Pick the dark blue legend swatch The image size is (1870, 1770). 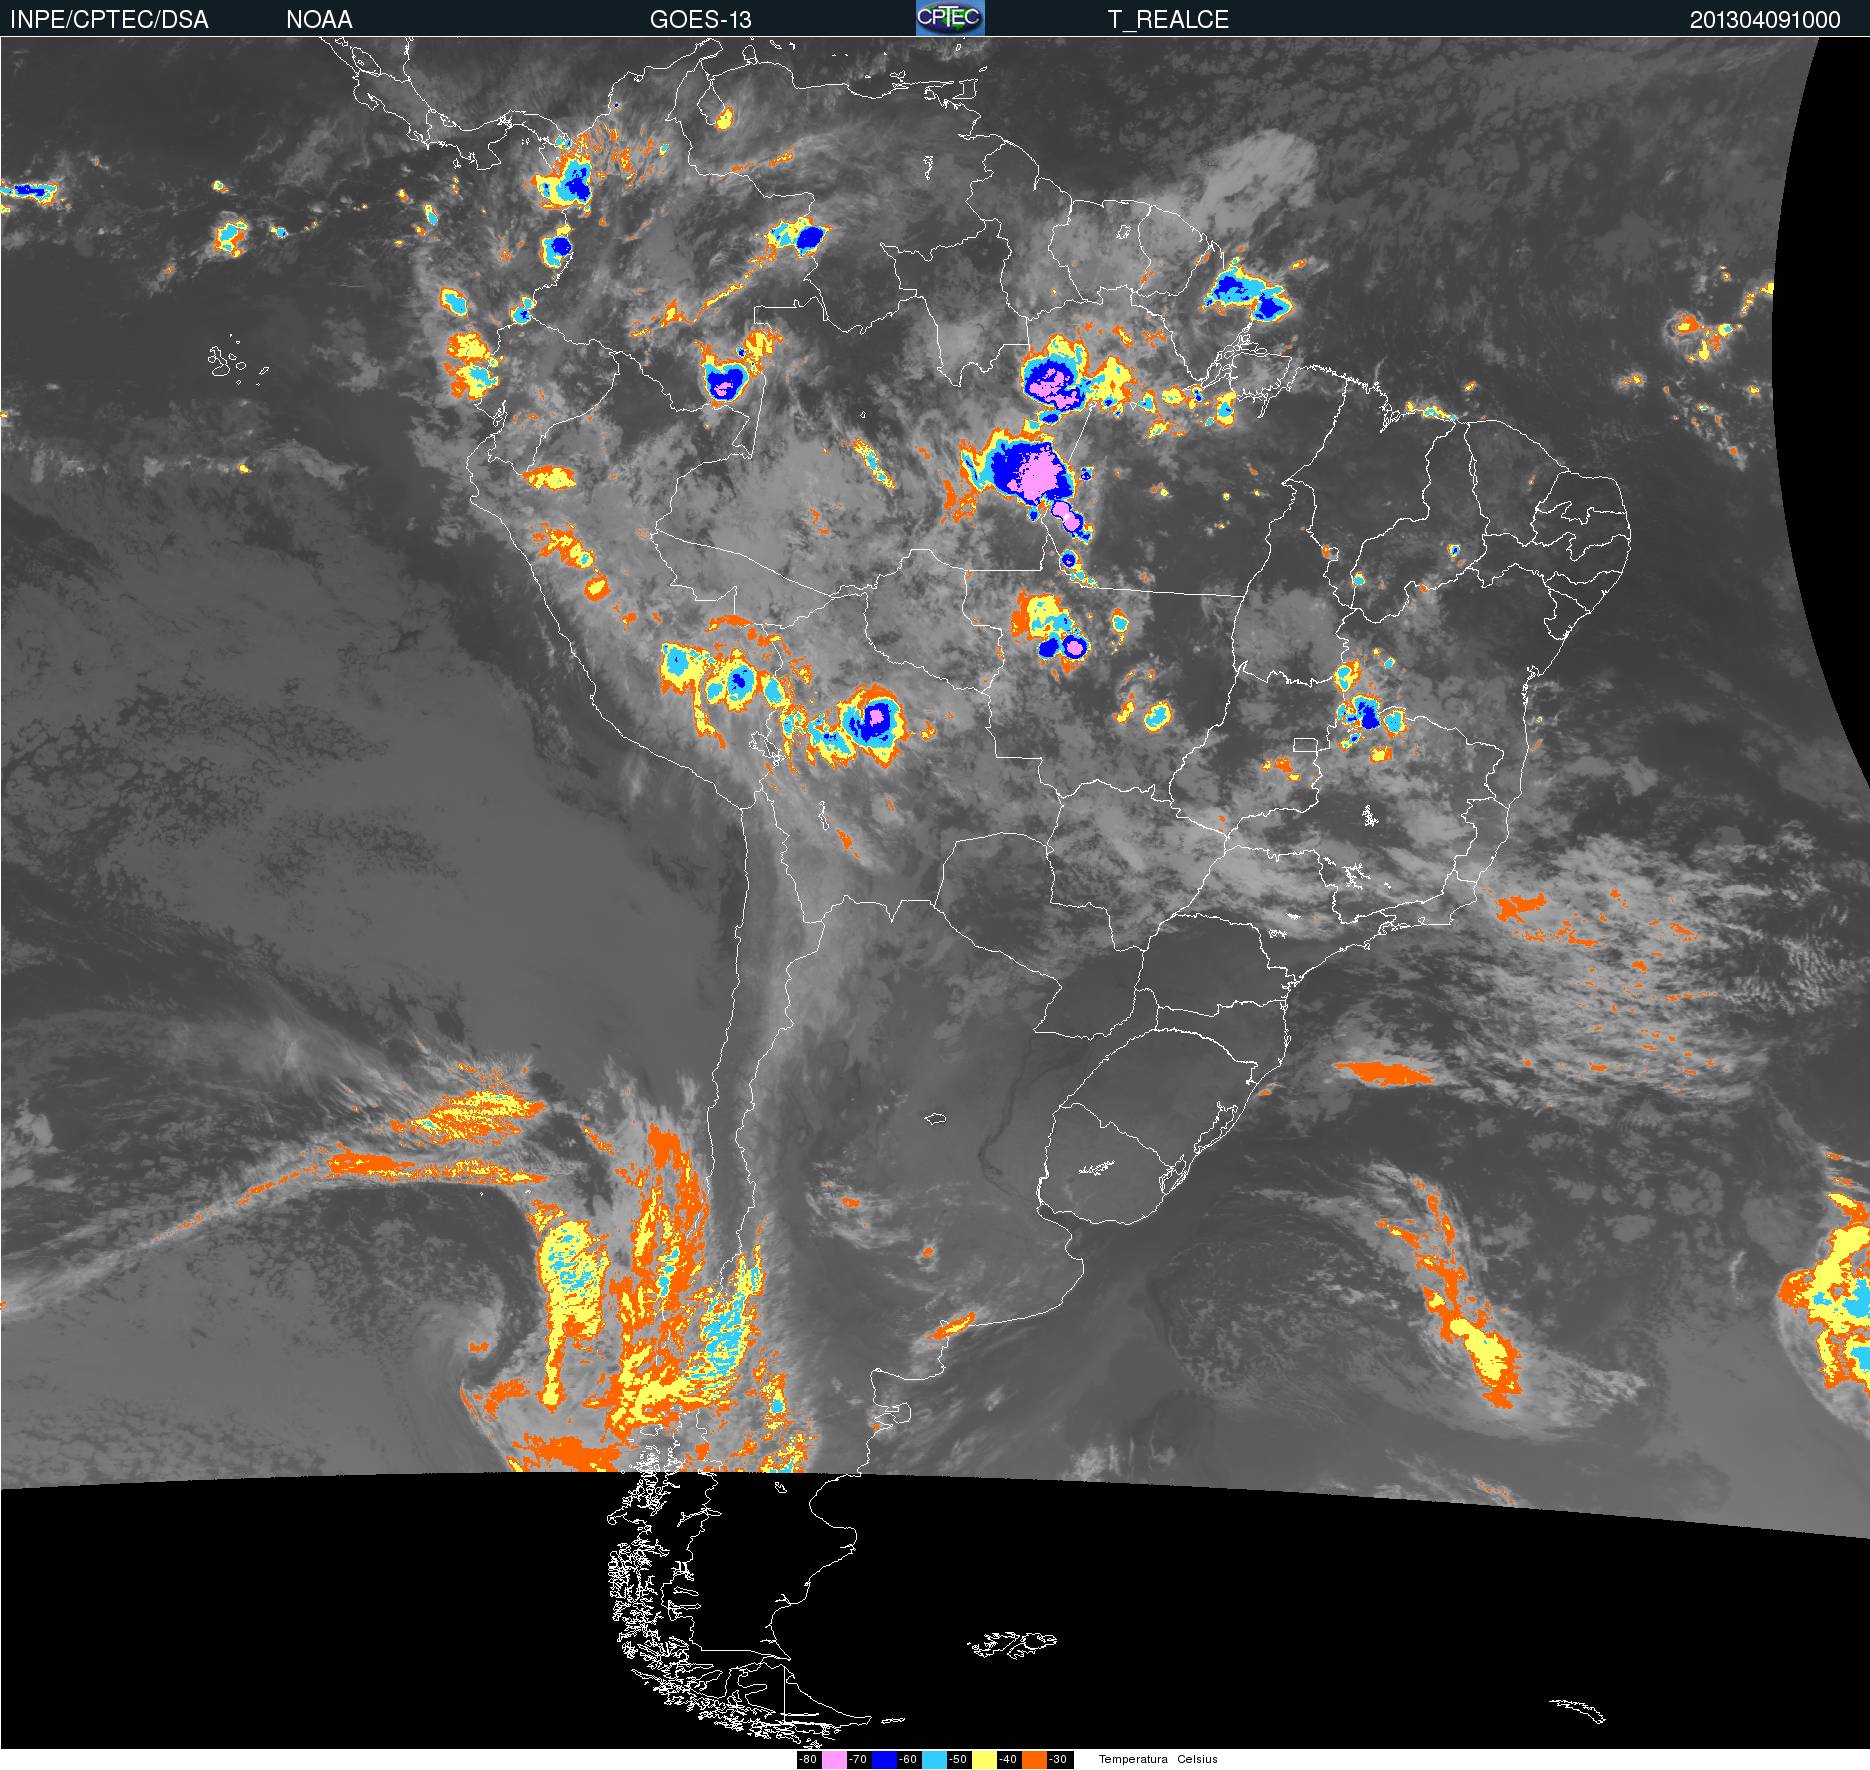[x=884, y=1760]
